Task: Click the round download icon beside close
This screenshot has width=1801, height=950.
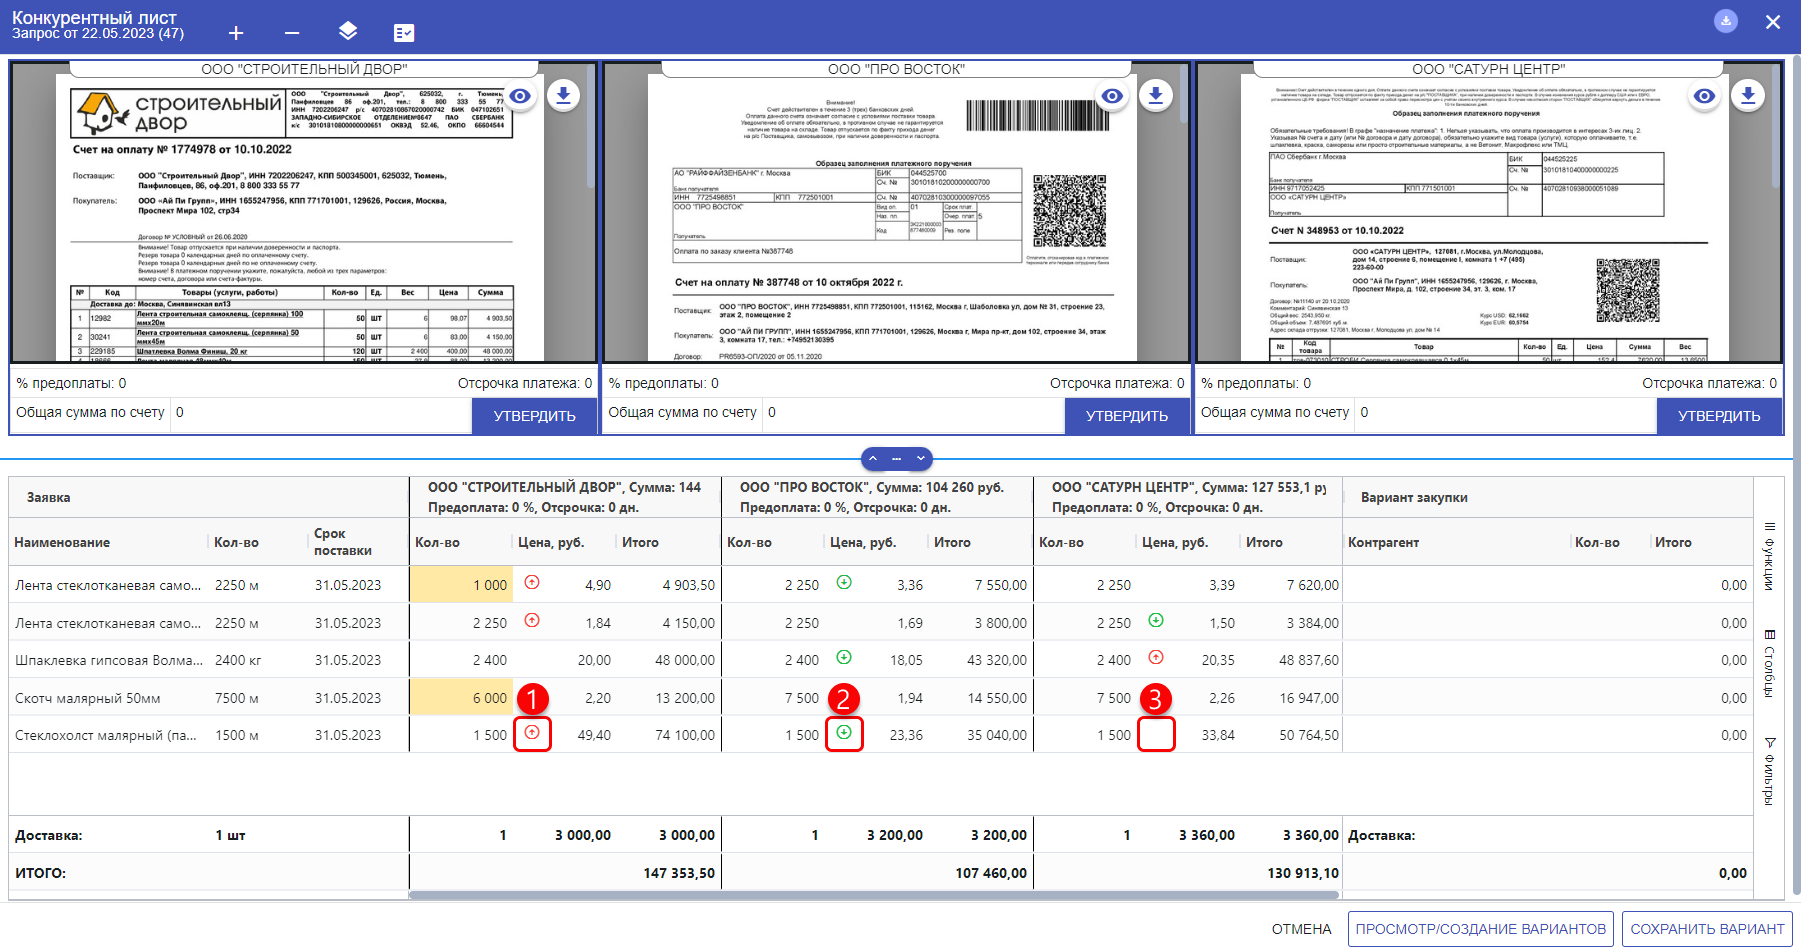Action: [1726, 21]
